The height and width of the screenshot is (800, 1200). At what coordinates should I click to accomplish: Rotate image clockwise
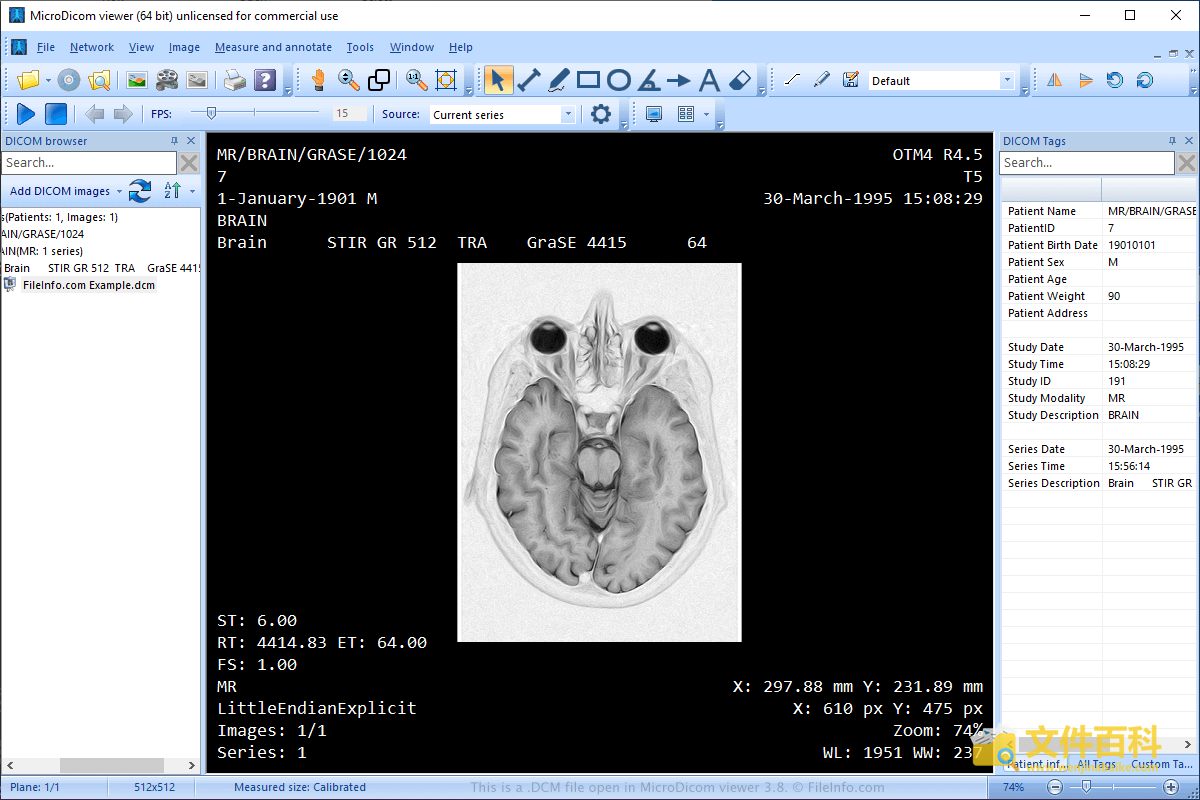click(x=1145, y=80)
